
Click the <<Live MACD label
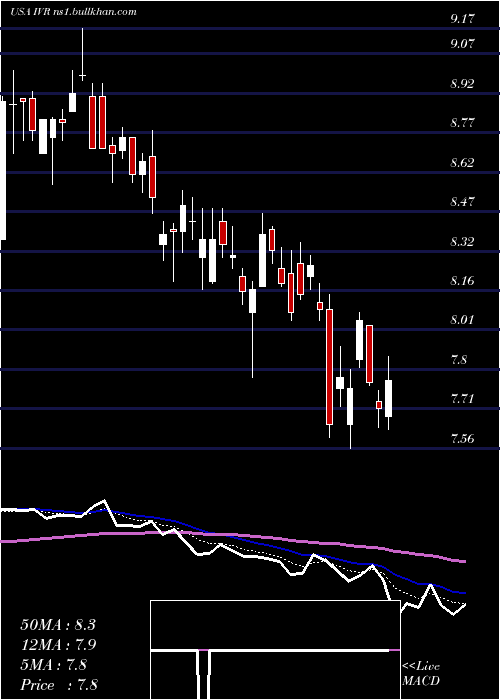click(x=421, y=673)
